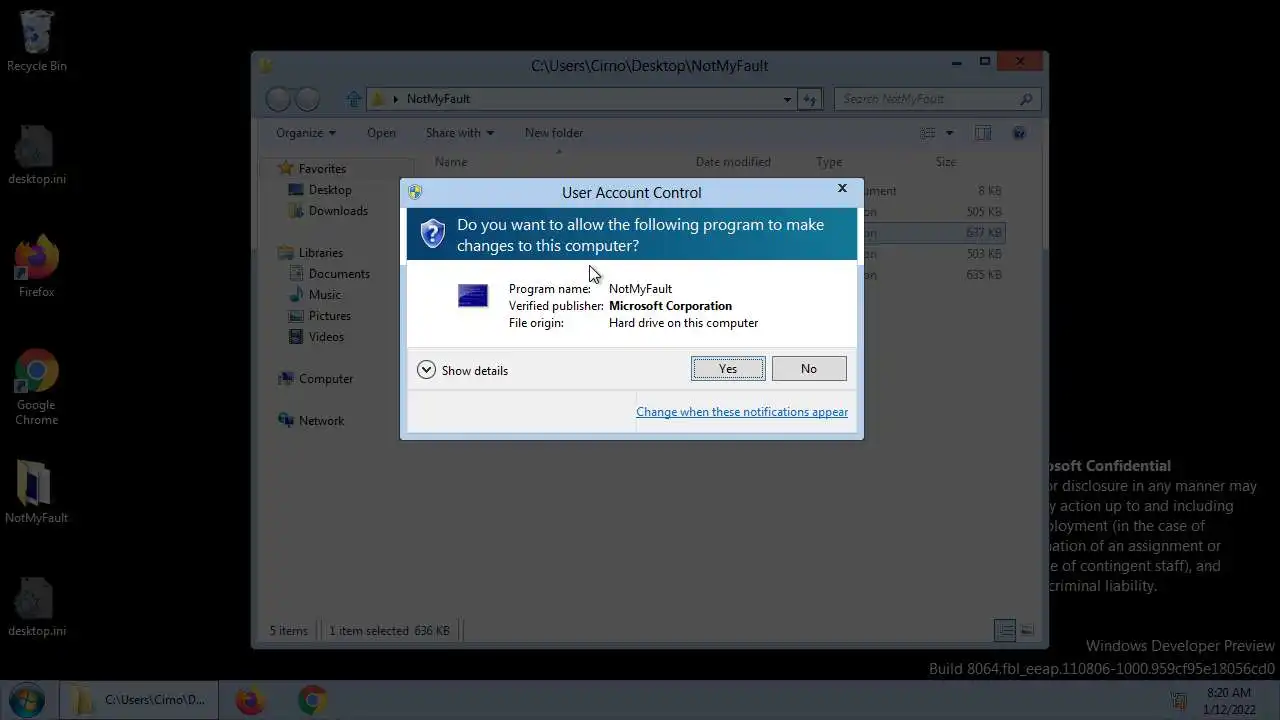Screen dimensions: 1280x720
Task: Launch Chrome from the taskbar
Action: 313,700
